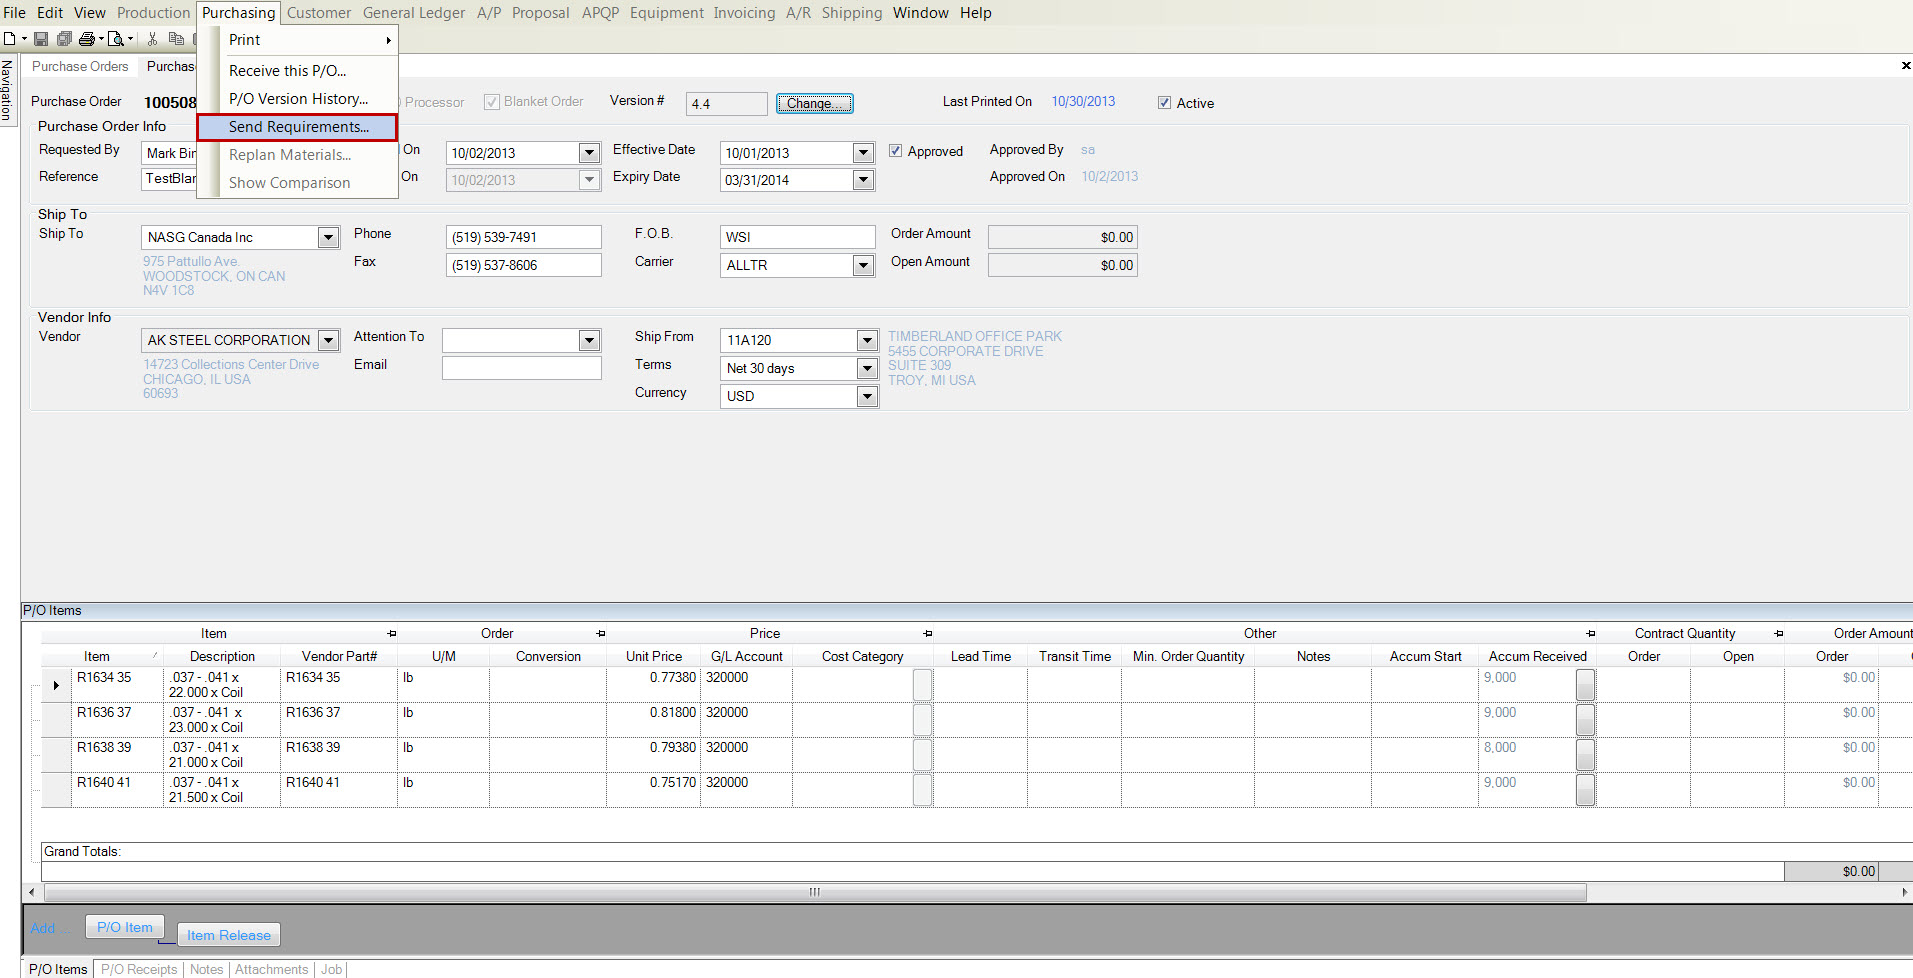Click the Item Release button
This screenshot has width=1913, height=978.
[229, 935]
